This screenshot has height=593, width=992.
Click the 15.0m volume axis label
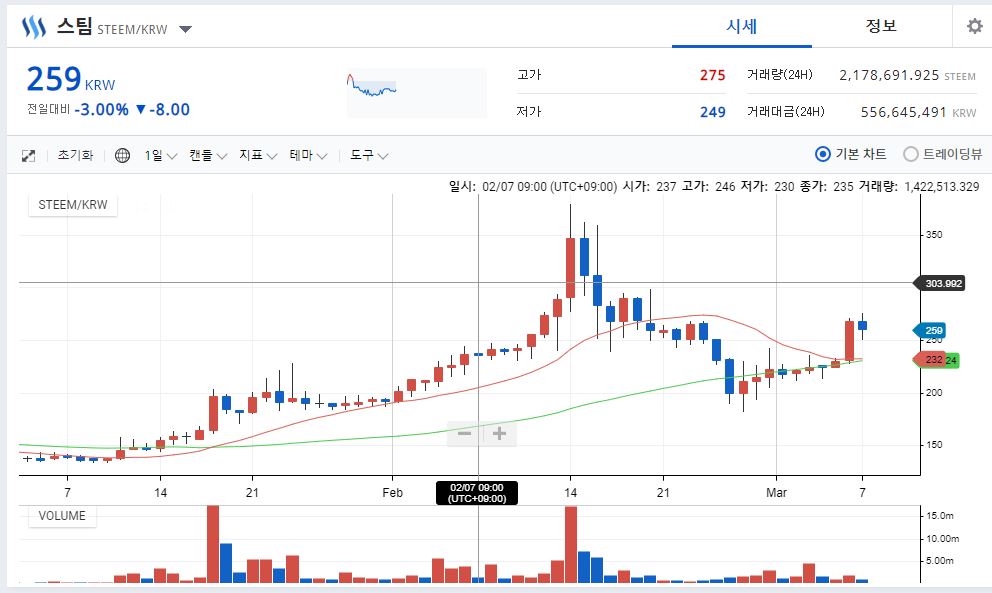tap(939, 516)
